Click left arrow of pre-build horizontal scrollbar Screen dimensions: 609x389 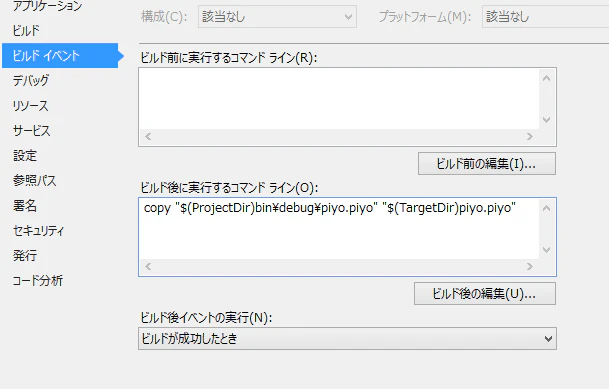[148, 137]
